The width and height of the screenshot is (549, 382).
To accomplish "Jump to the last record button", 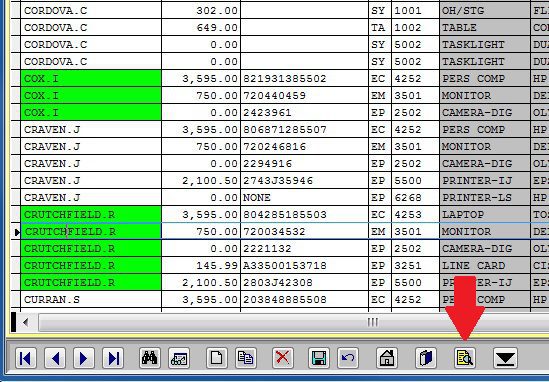I will 113,358.
